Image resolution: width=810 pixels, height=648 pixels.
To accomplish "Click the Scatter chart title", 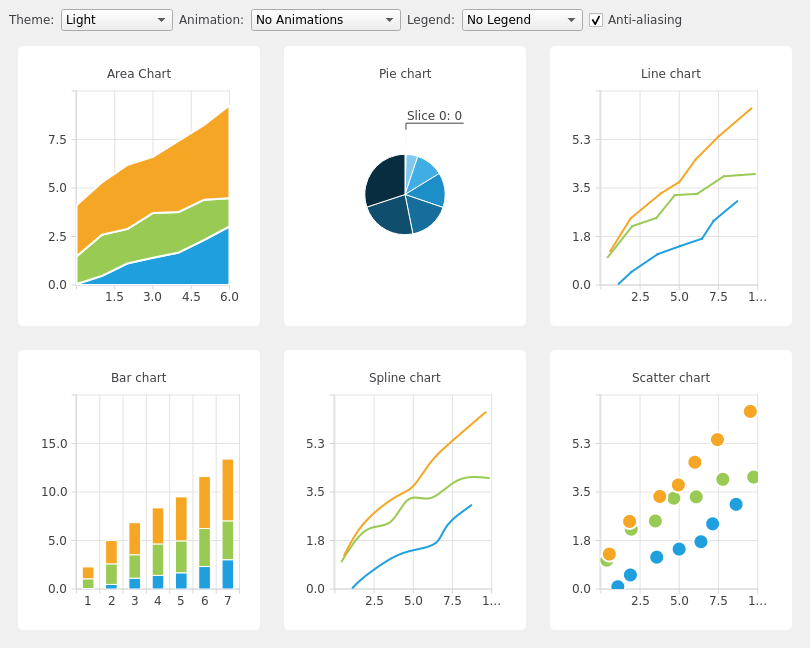I will pyautogui.click(x=671, y=378).
